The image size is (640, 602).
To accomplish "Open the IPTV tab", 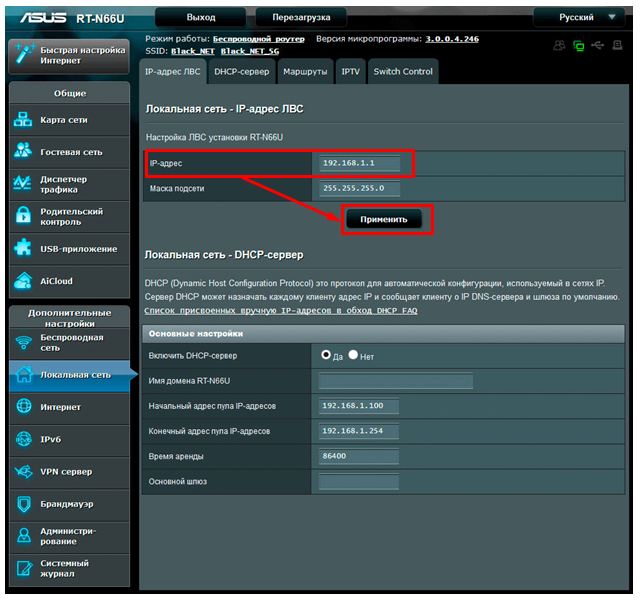I will [x=351, y=71].
